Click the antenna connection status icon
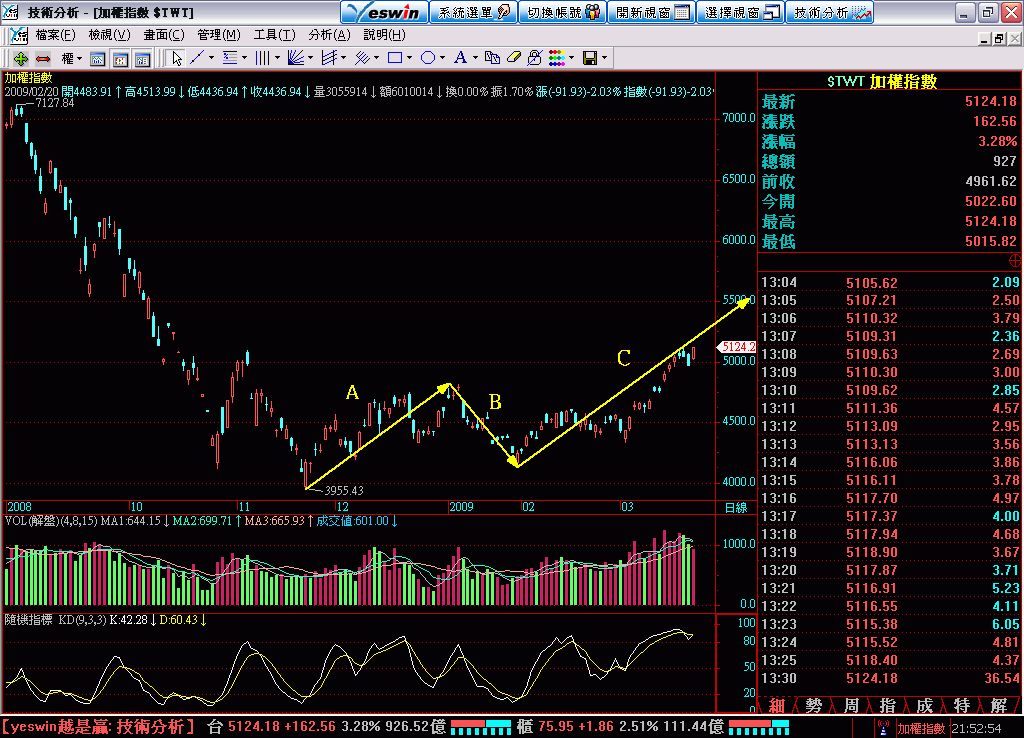Image resolution: width=1024 pixels, height=738 pixels. 883,728
